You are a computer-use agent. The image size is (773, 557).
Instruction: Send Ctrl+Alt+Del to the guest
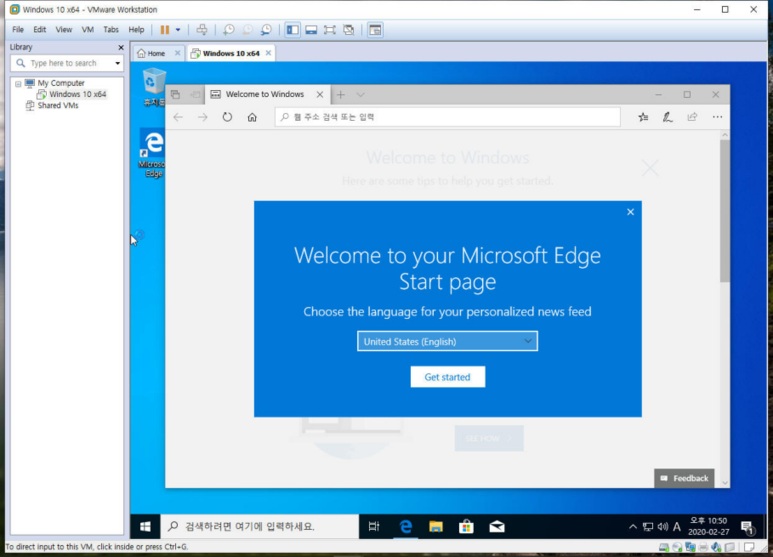pos(202,30)
